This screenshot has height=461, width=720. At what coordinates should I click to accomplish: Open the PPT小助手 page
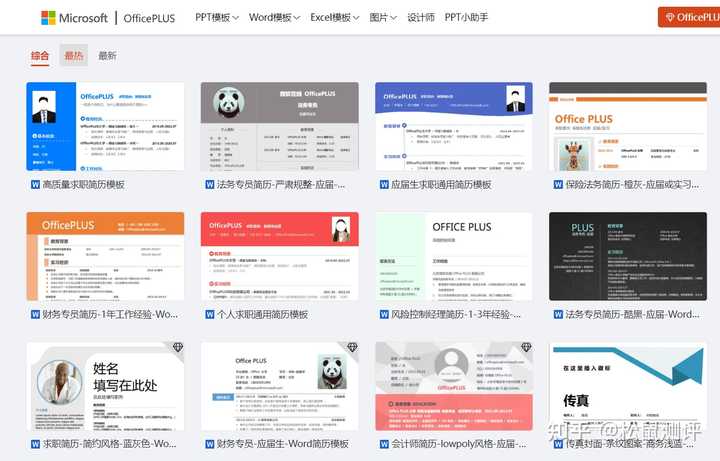(466, 17)
